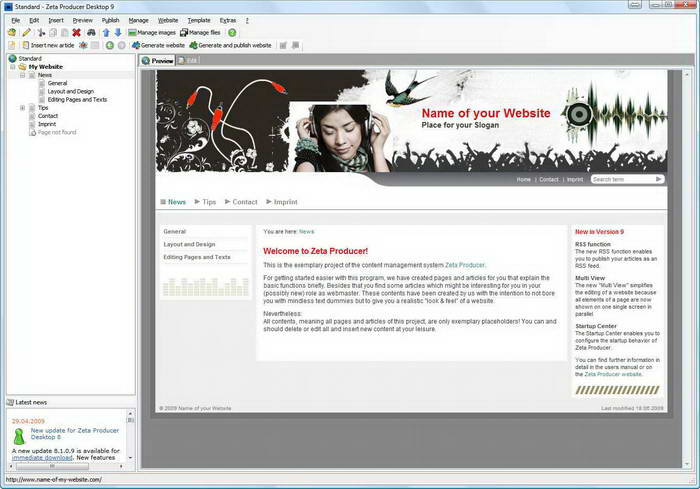700x489 pixels.
Task: Open Manage files from the toolbar
Action: pos(200,33)
